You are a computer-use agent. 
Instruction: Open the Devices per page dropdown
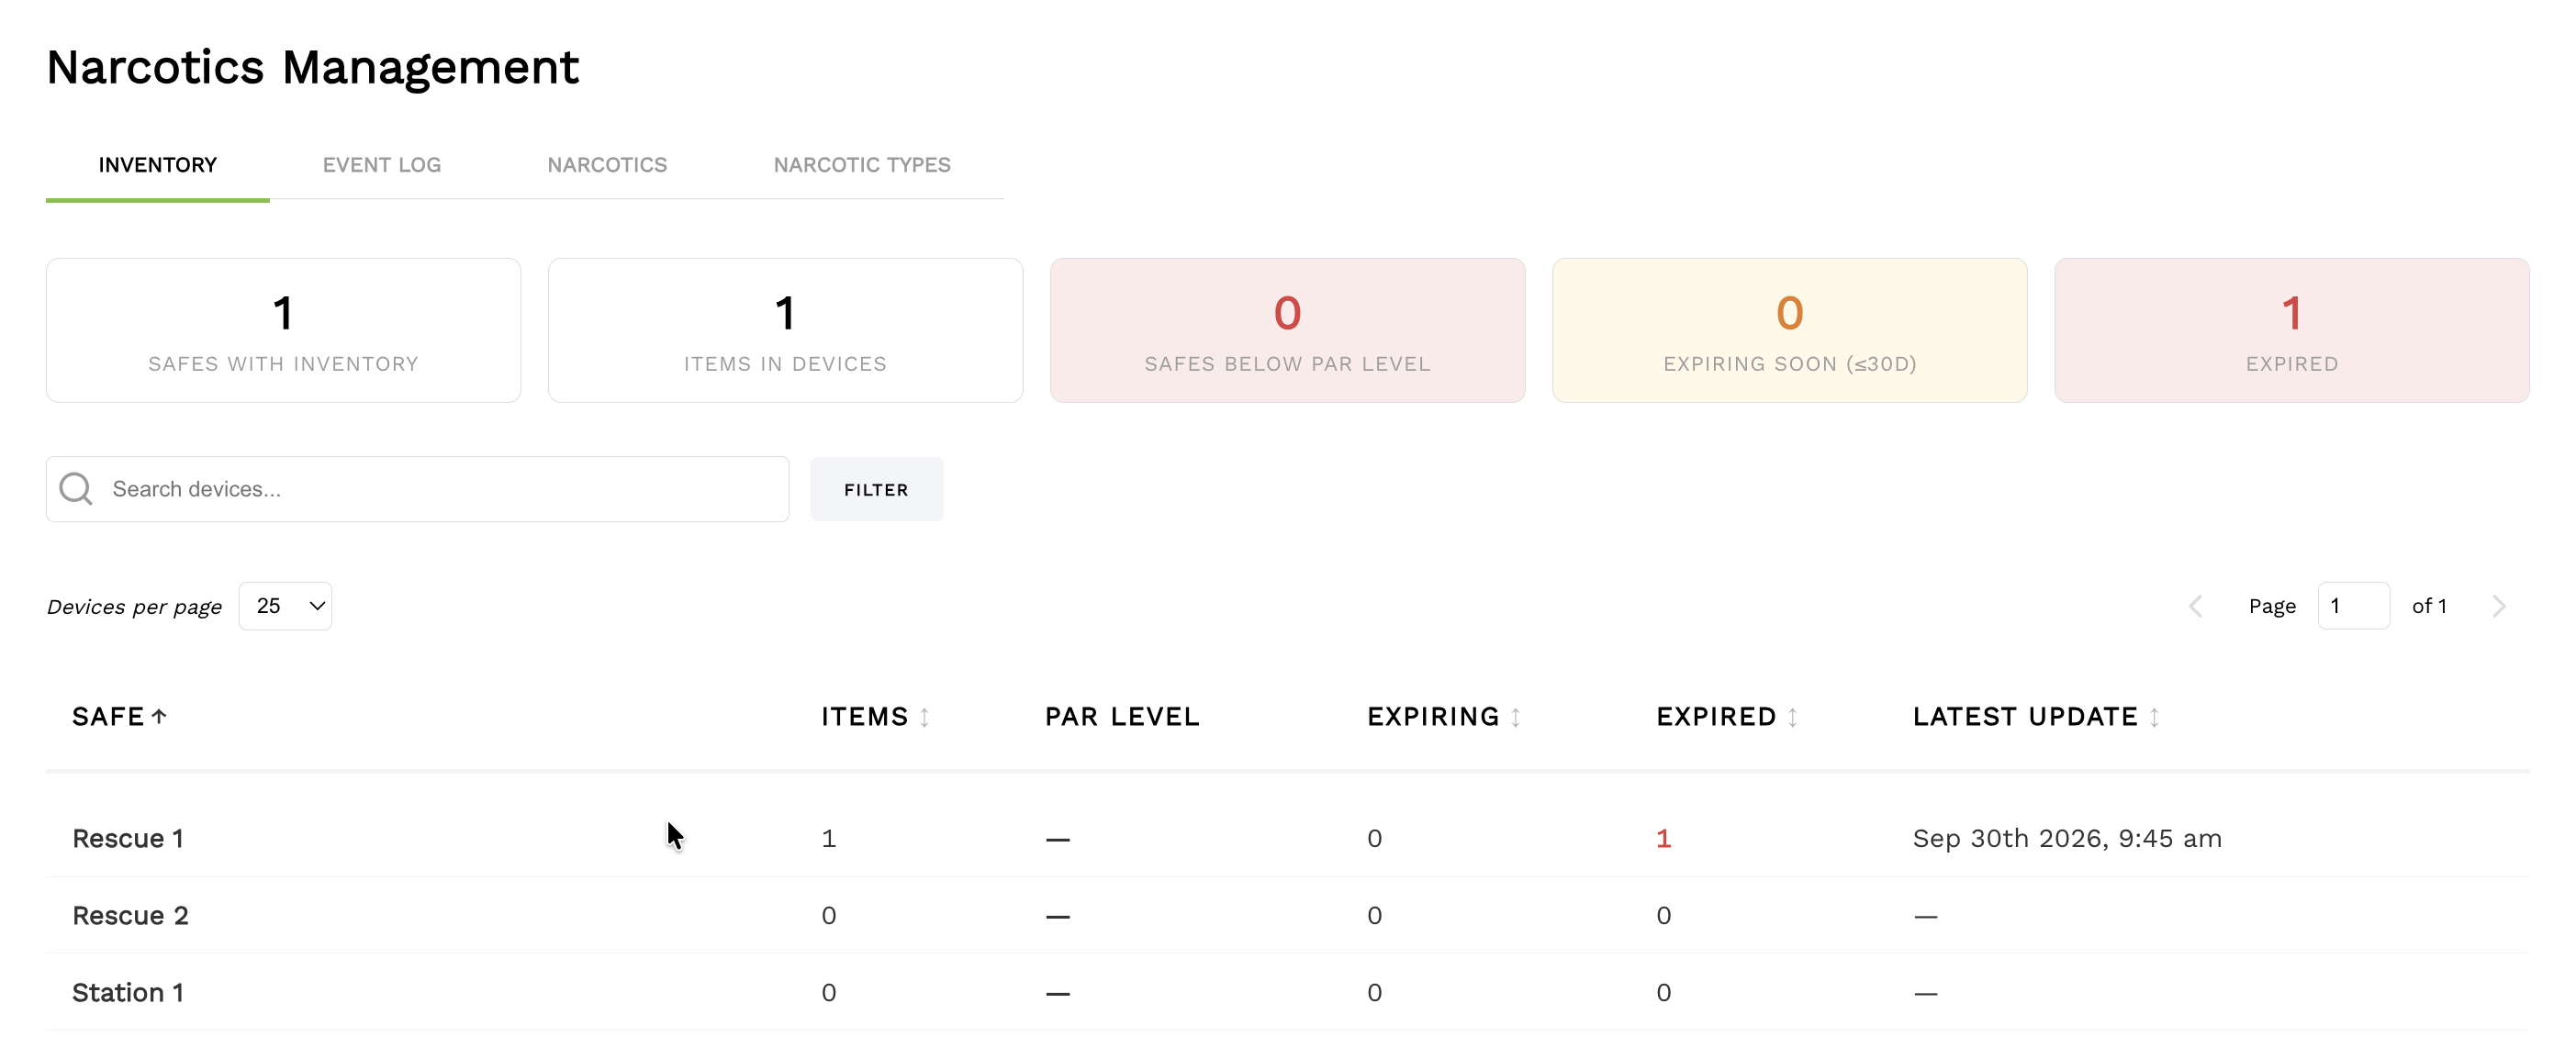pos(285,606)
